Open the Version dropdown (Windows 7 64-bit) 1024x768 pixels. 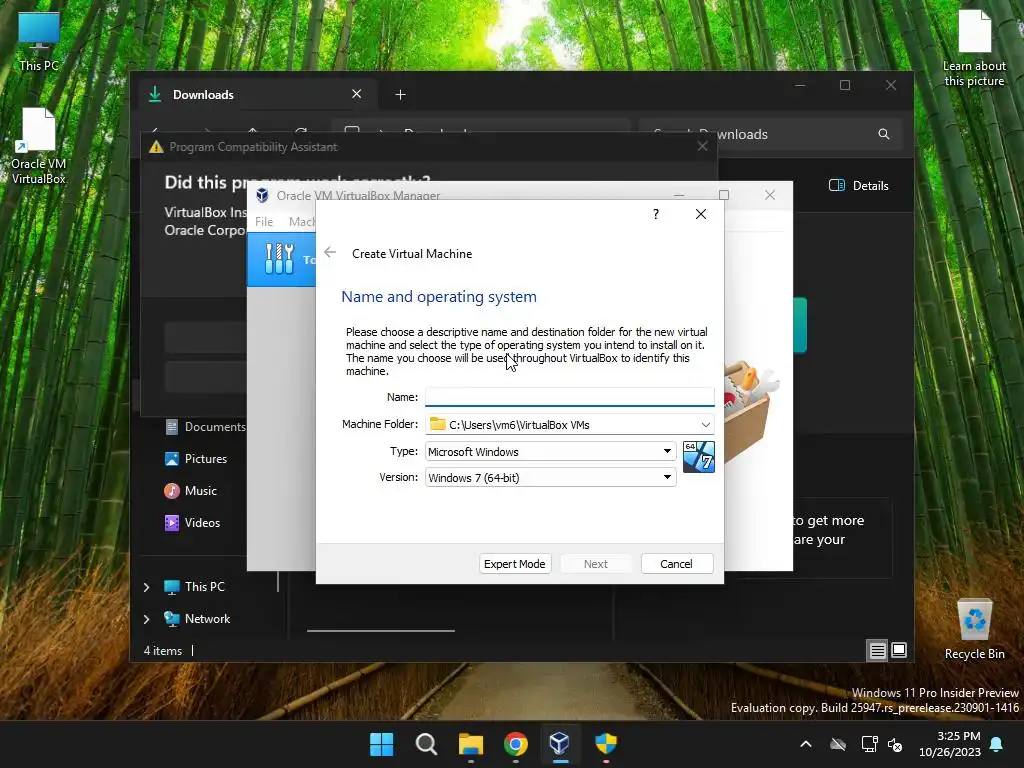551,477
